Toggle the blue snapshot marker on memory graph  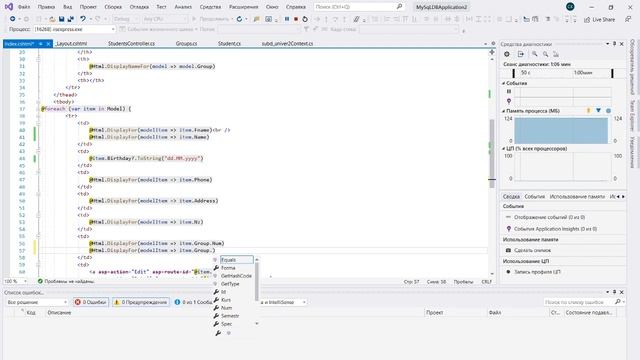(609, 111)
